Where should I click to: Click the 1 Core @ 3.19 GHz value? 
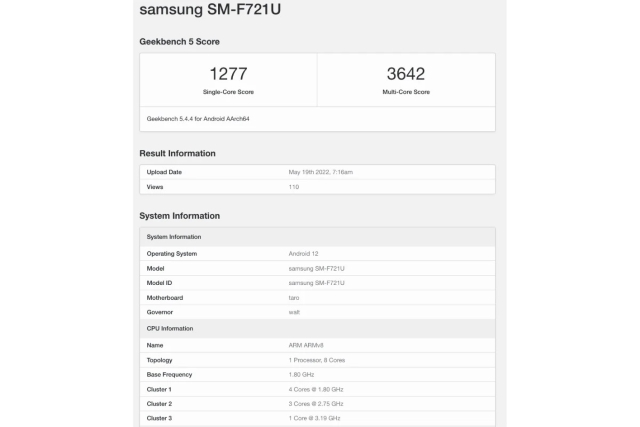tap(314, 418)
